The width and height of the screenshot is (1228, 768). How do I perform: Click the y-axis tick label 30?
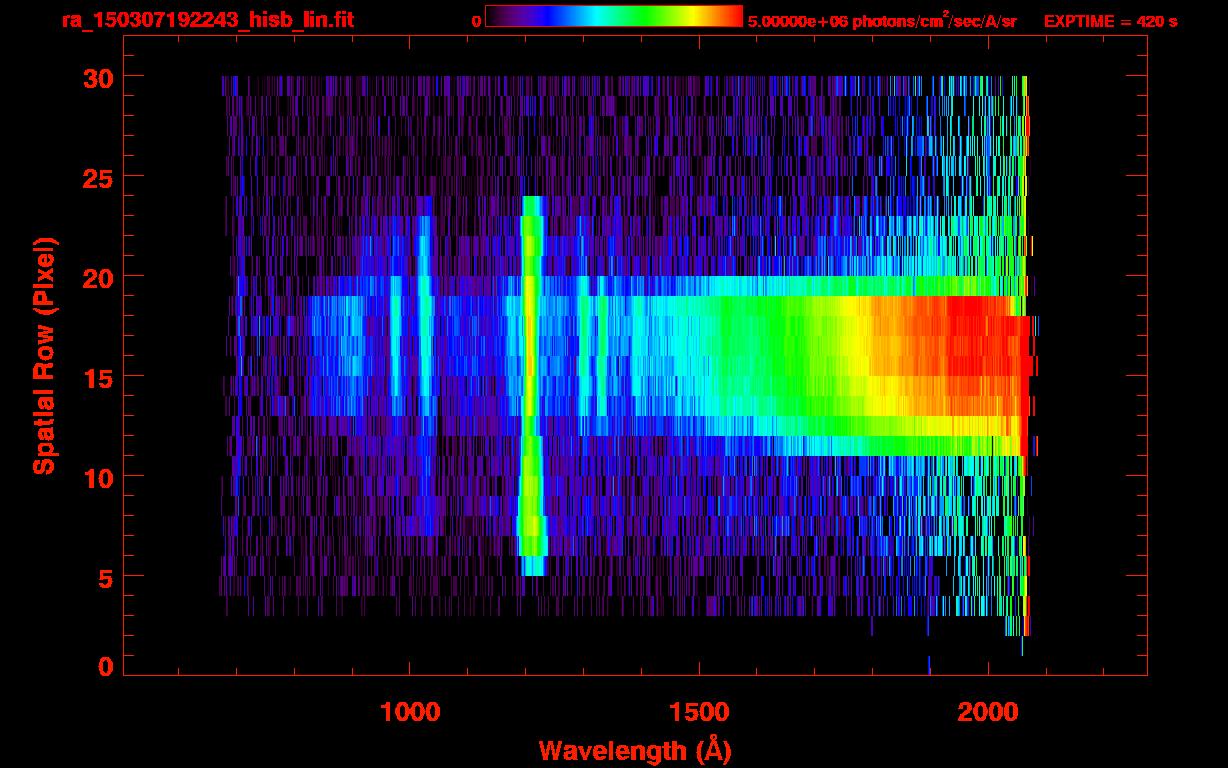tap(96, 77)
